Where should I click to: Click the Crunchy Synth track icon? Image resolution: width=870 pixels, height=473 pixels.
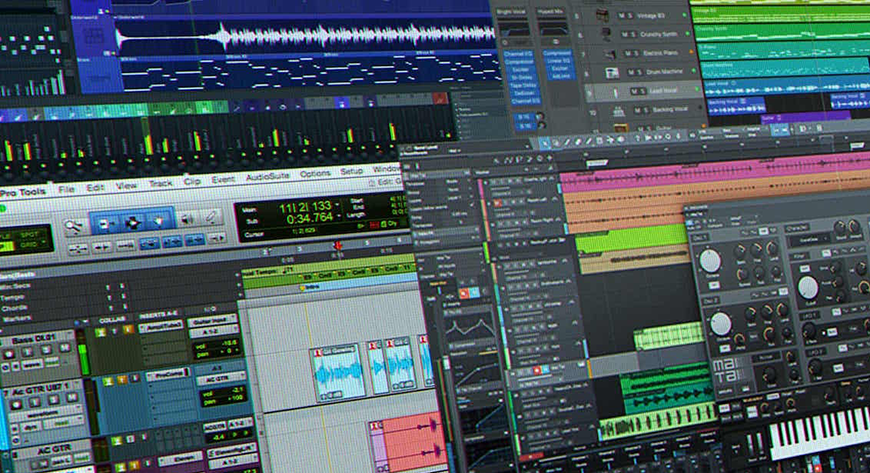(x=606, y=34)
